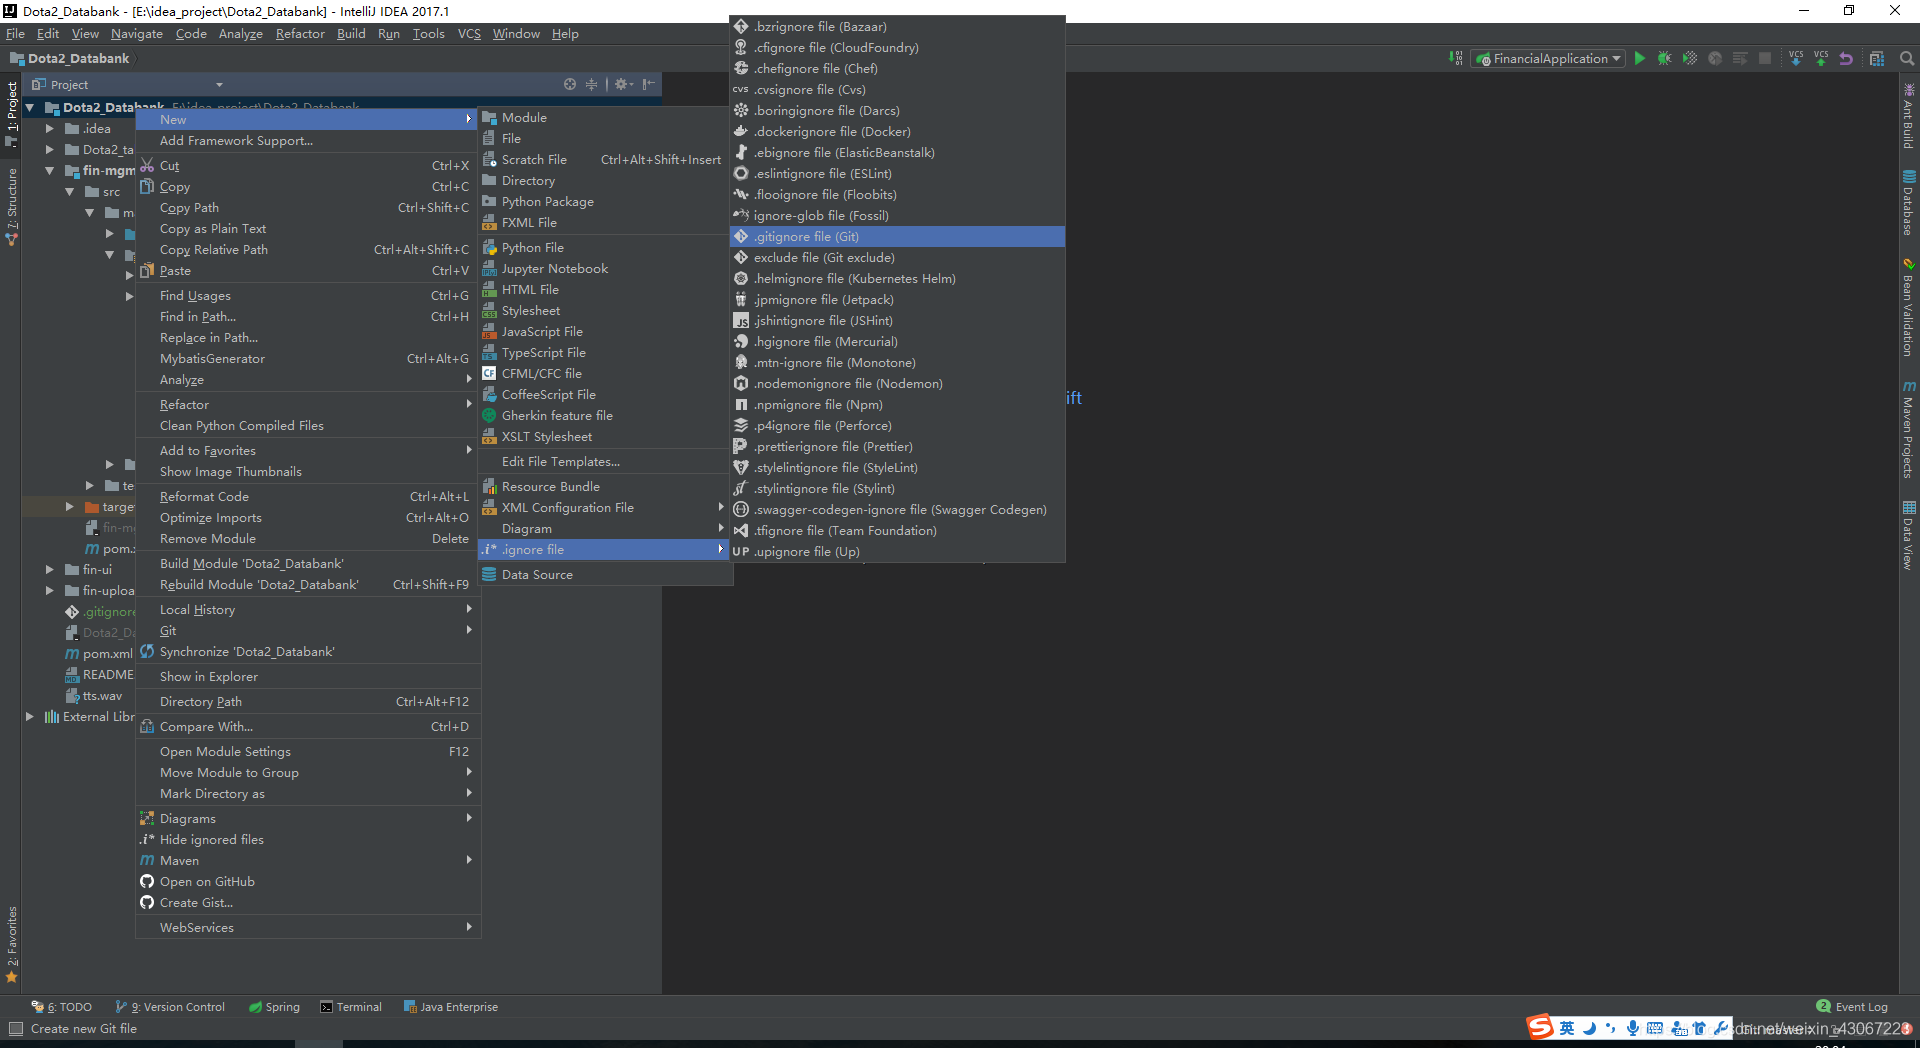Expand Diagram submenu in New menu
The width and height of the screenshot is (1920, 1048).
[604, 529]
